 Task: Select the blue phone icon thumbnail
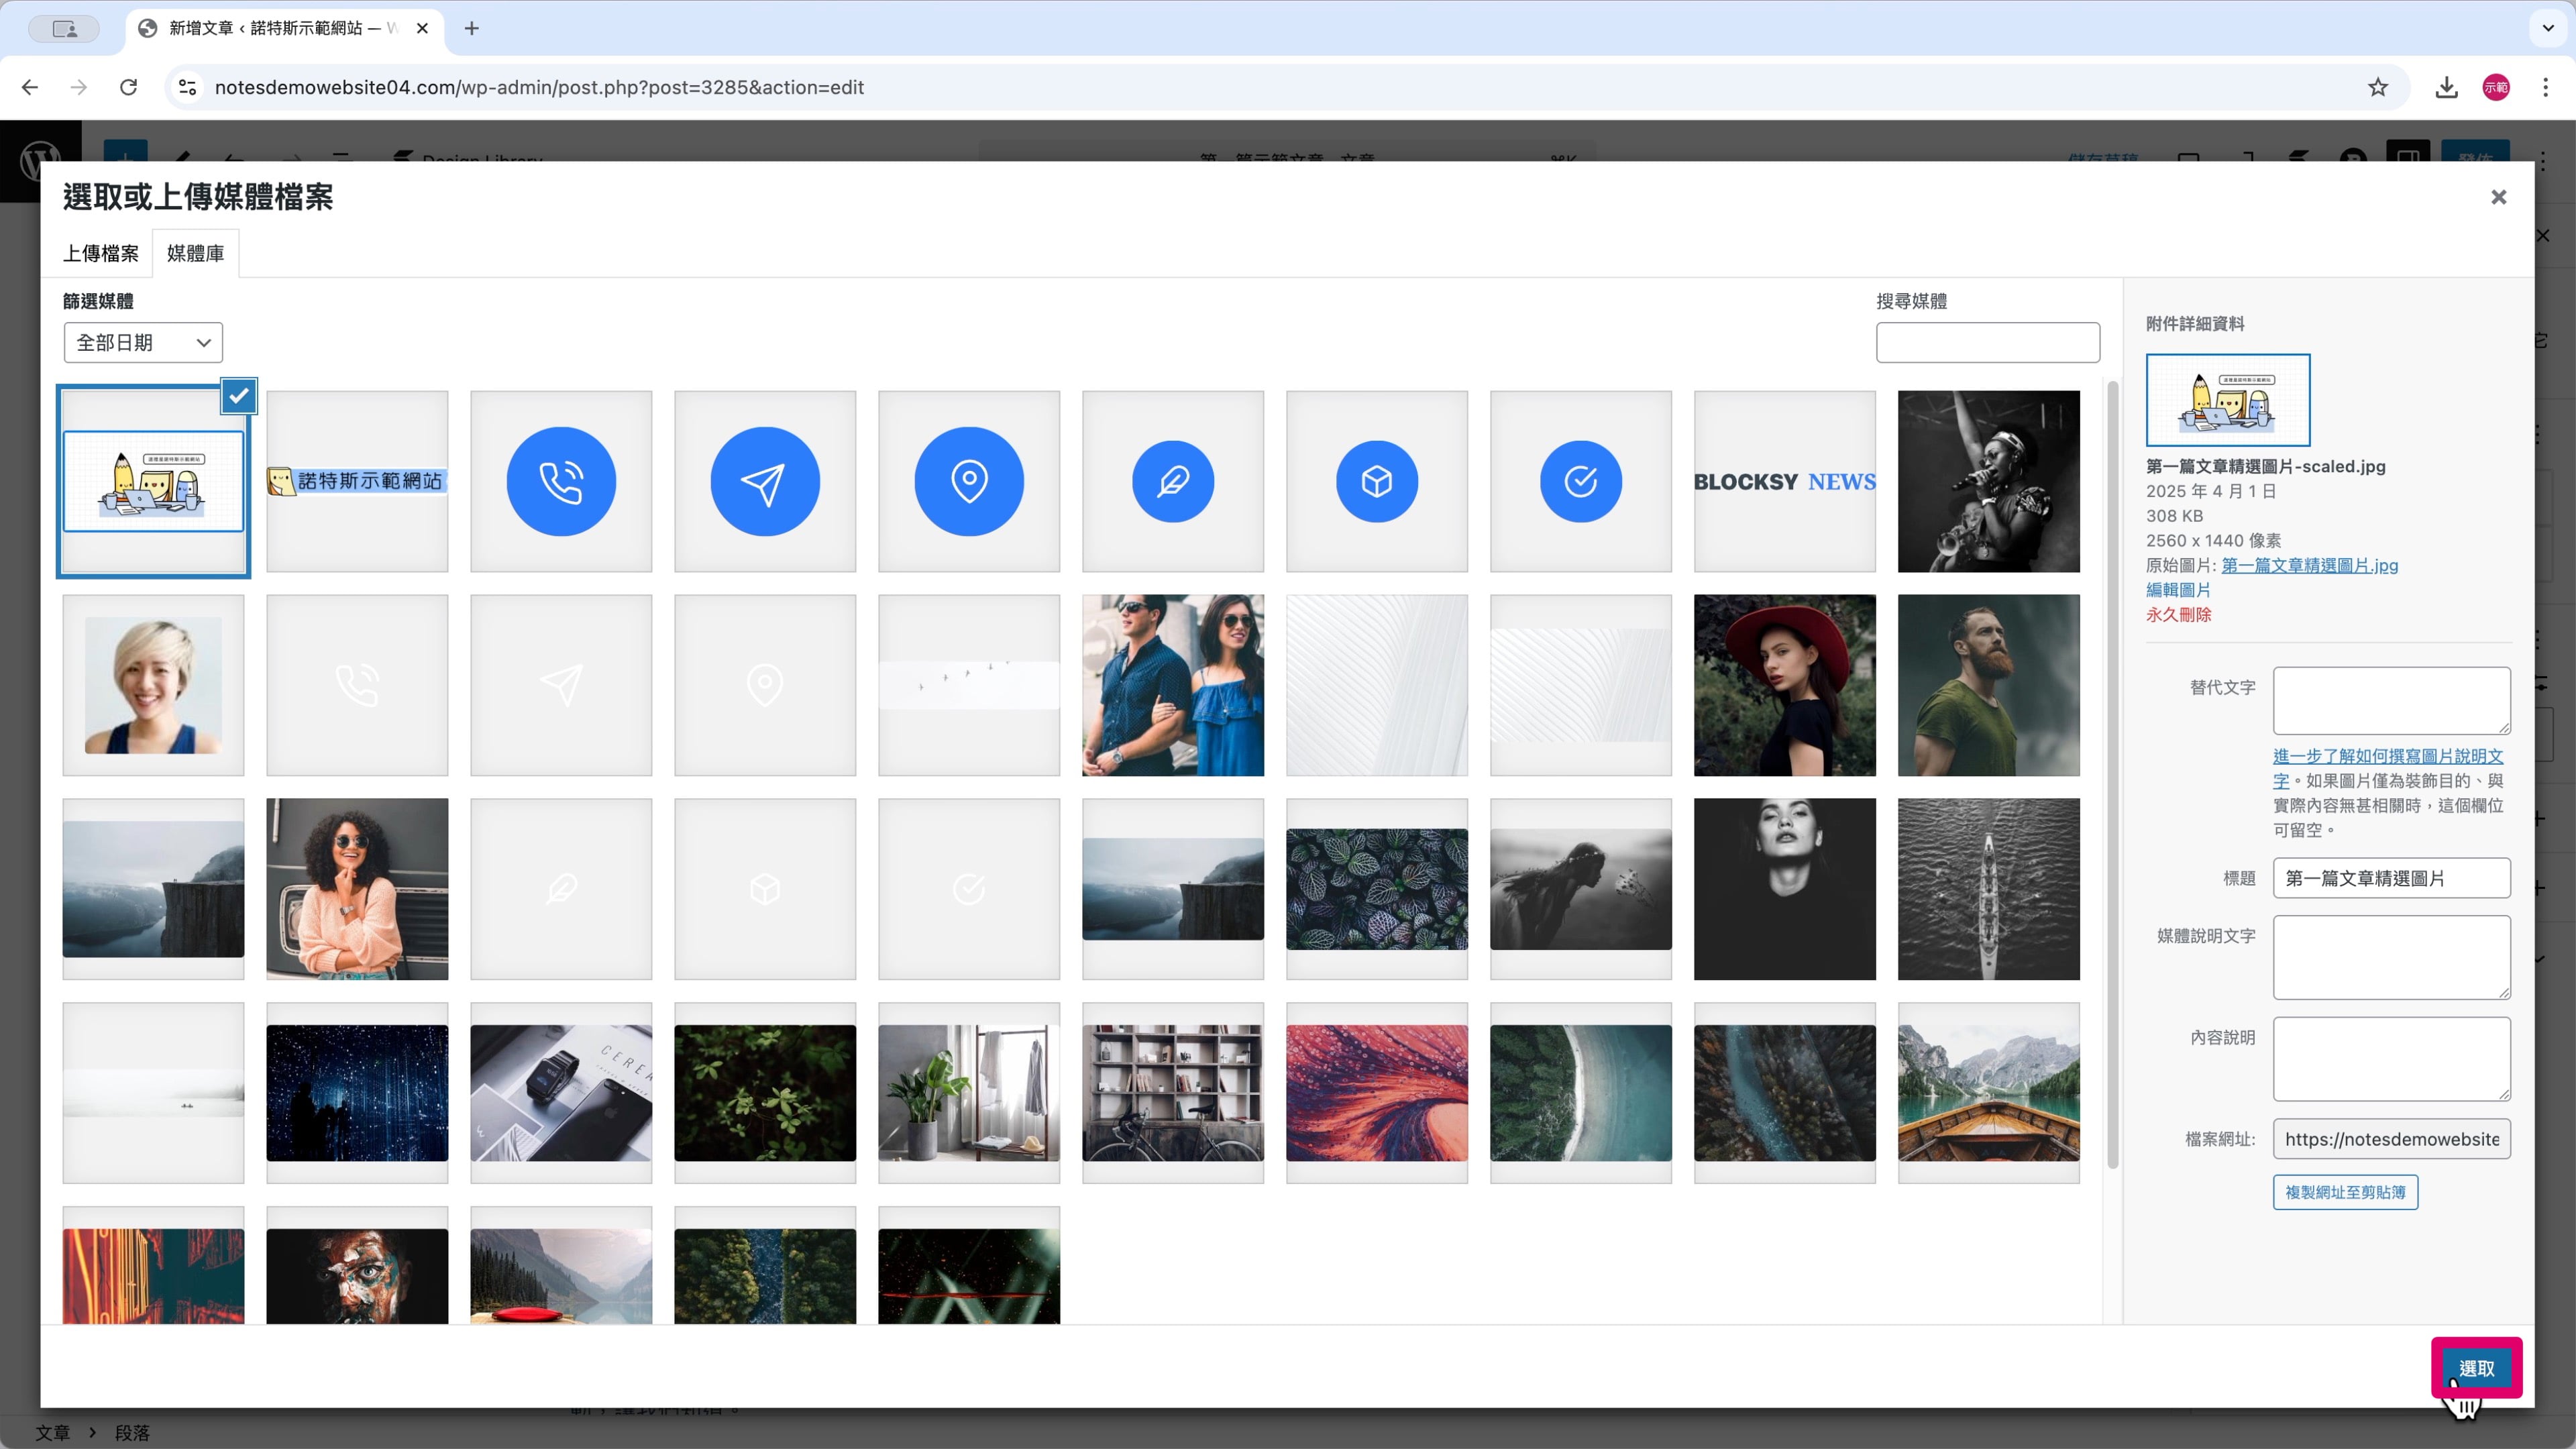click(561, 481)
